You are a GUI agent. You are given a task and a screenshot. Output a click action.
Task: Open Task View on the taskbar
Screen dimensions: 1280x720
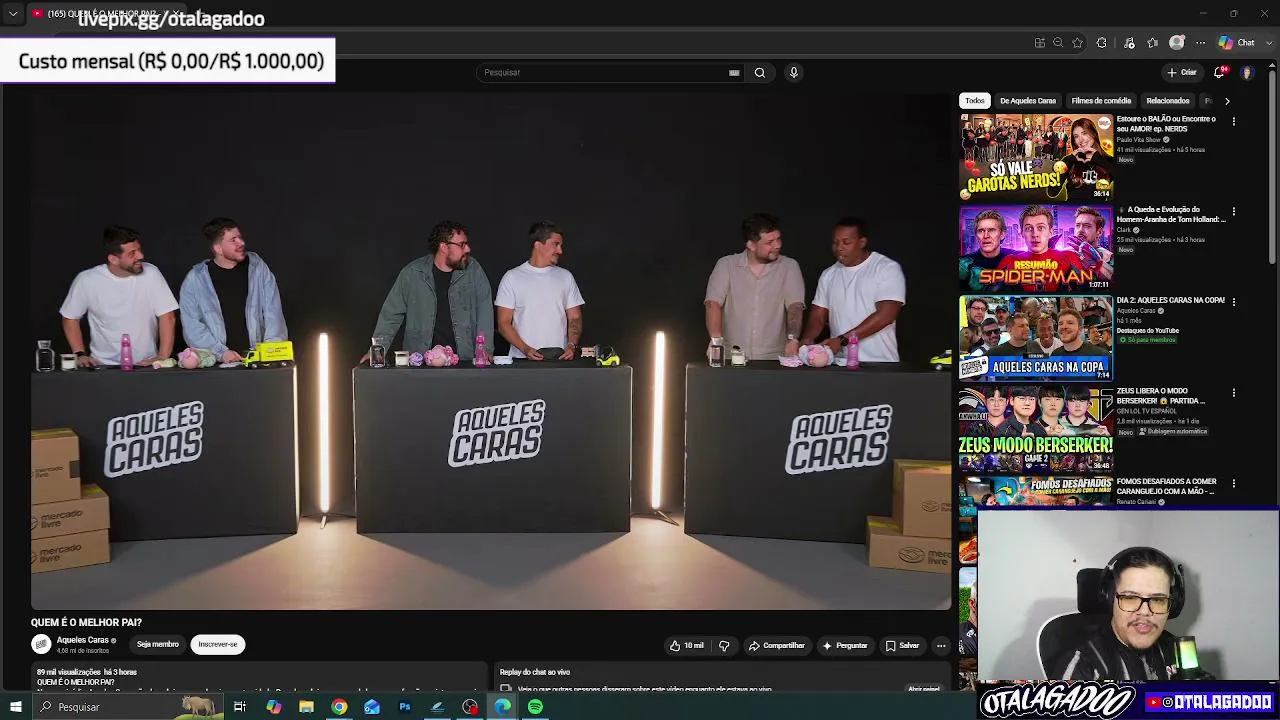[x=240, y=707]
